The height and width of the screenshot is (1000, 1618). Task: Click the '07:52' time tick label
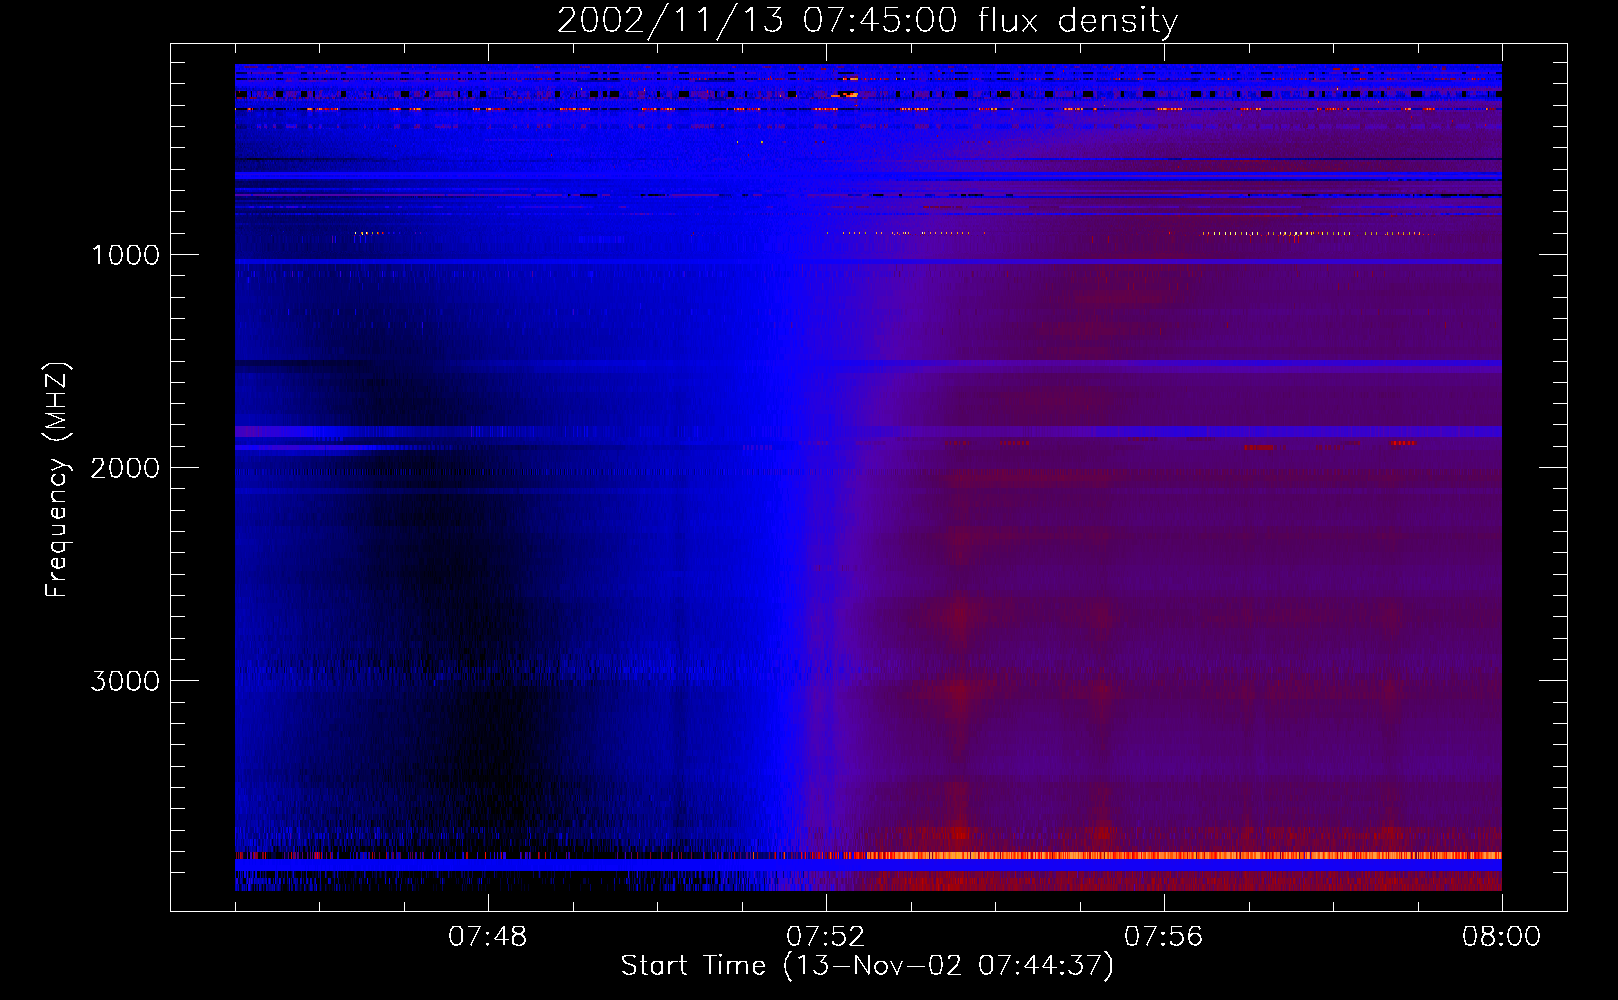click(825, 937)
